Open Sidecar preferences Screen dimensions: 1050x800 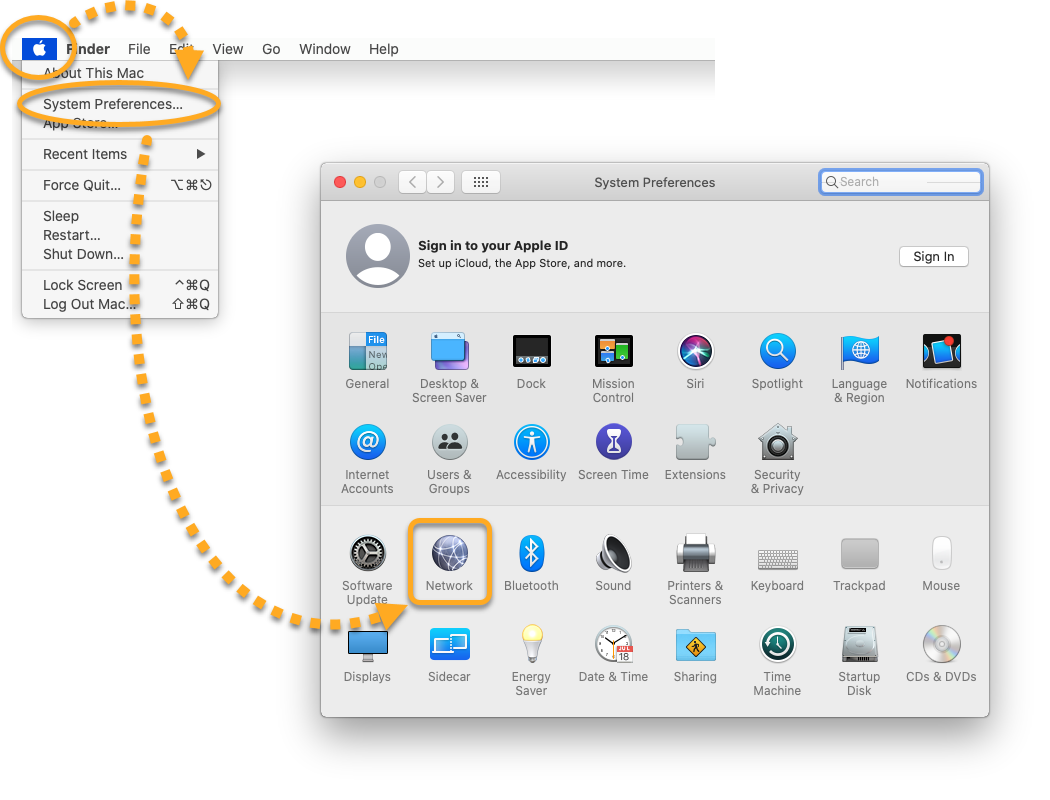pyautogui.click(x=449, y=654)
